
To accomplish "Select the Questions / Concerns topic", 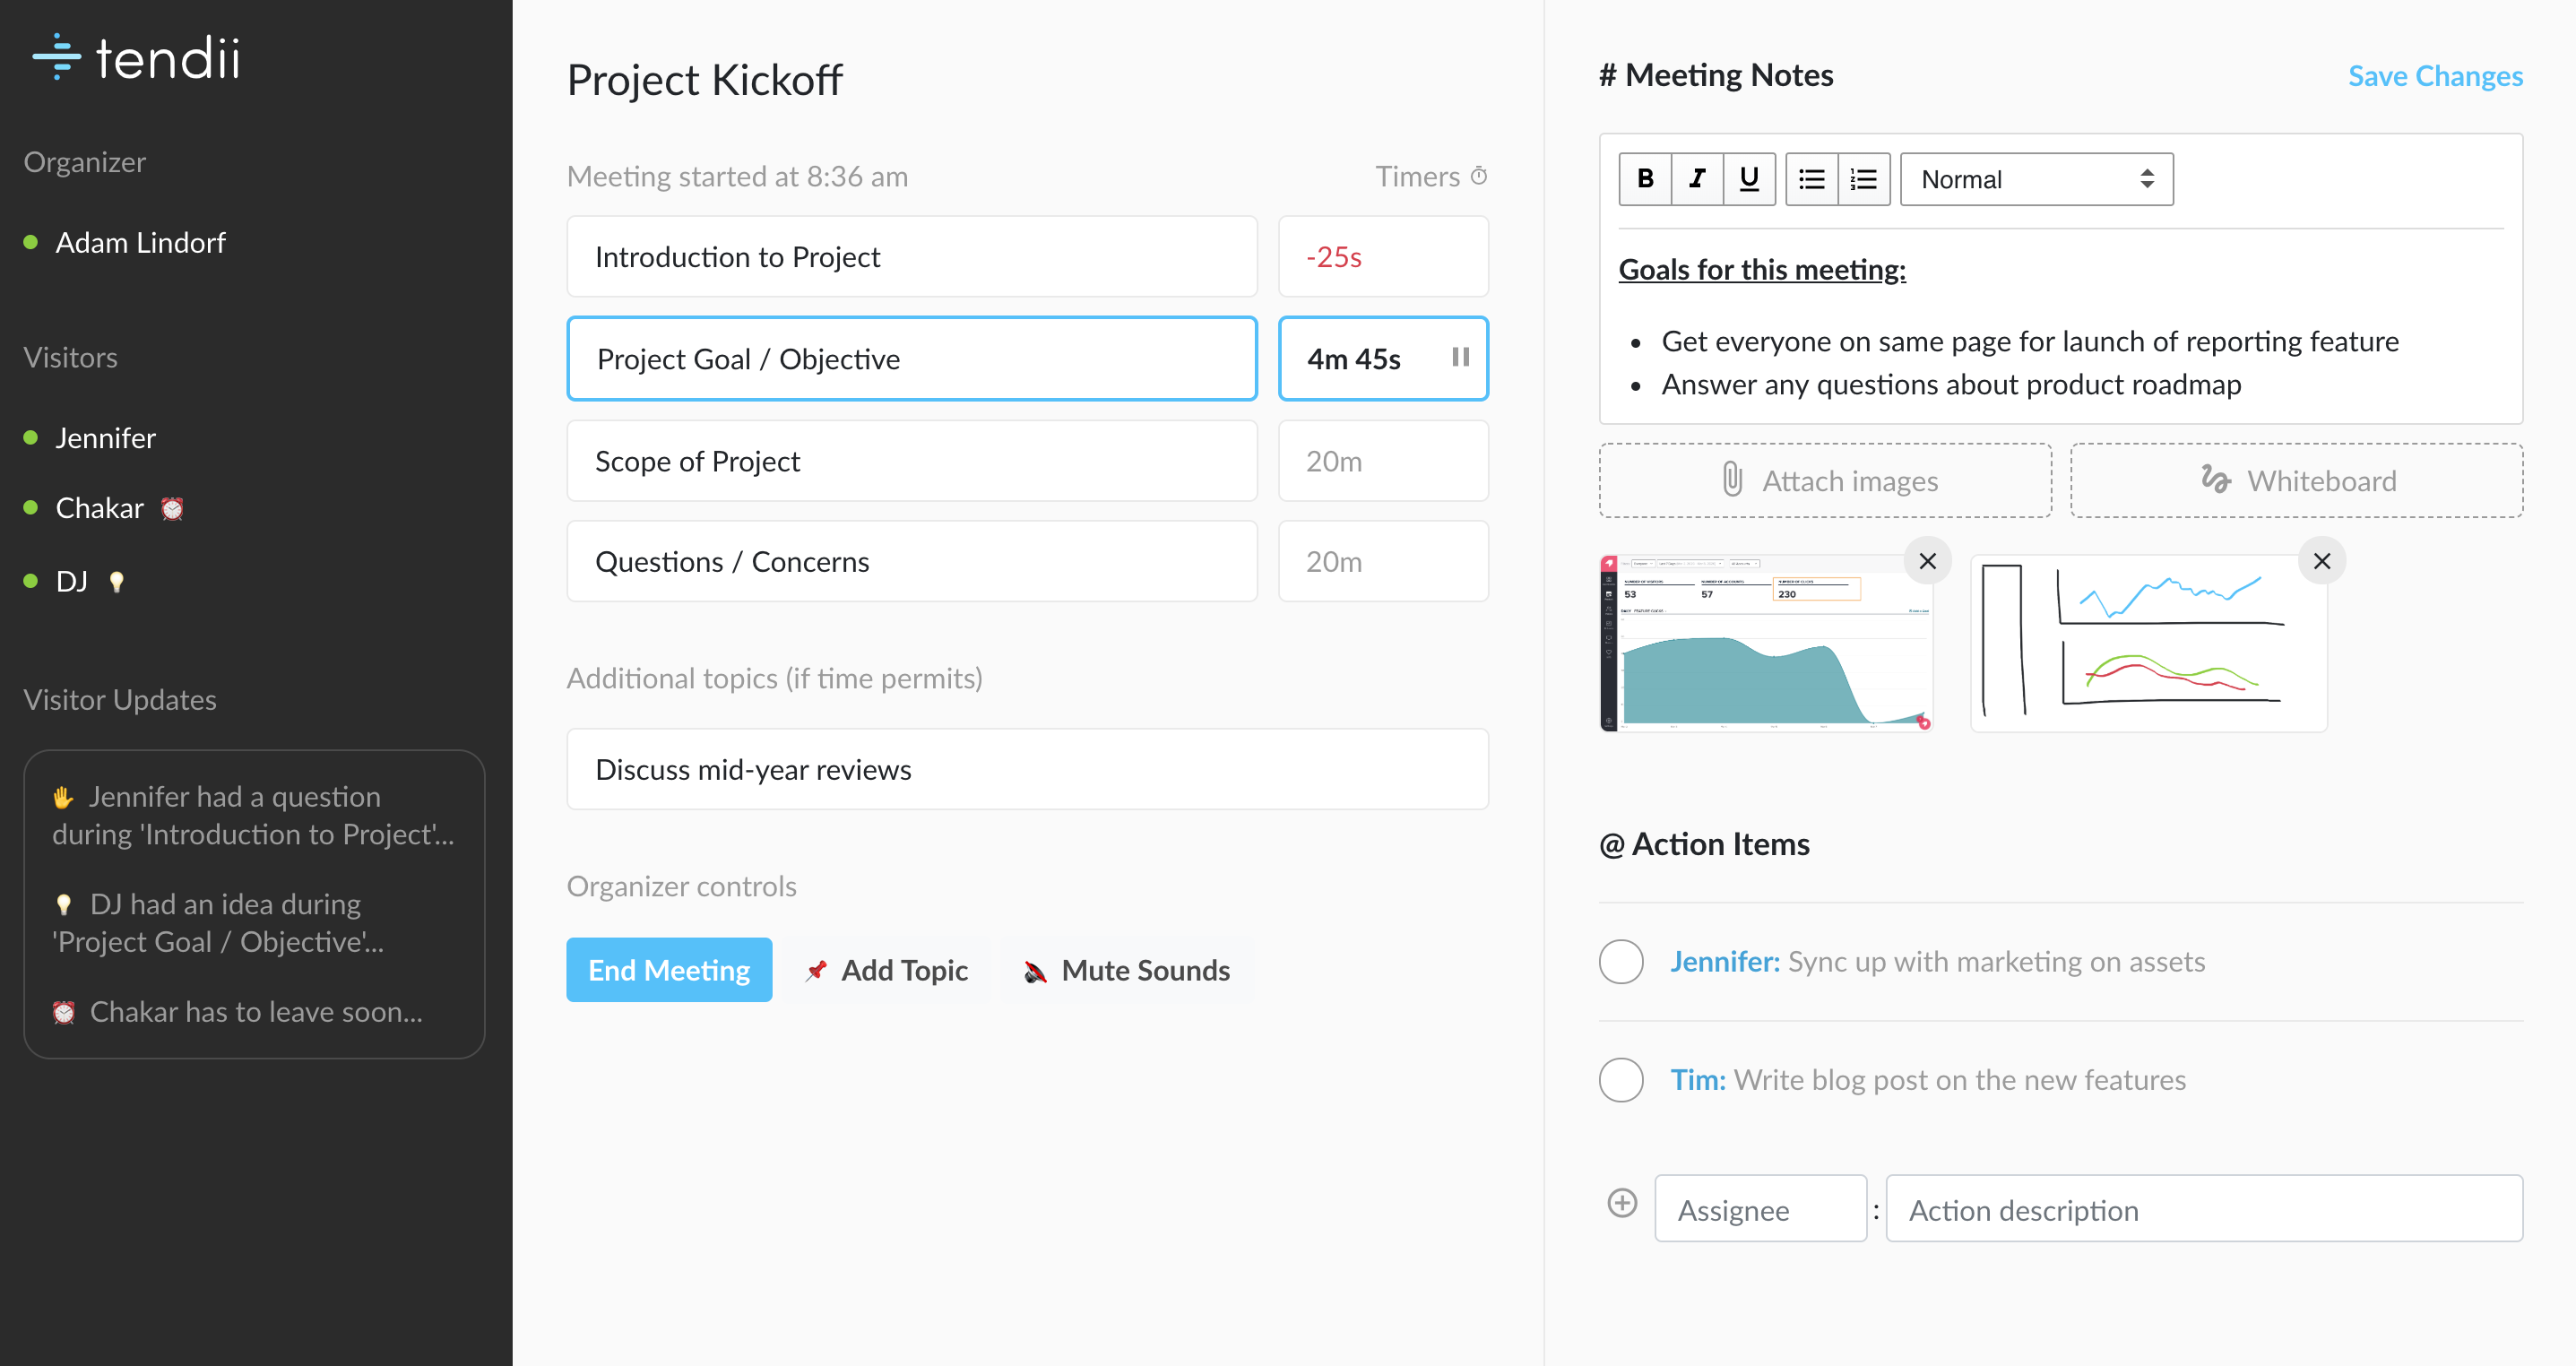I will [x=911, y=562].
